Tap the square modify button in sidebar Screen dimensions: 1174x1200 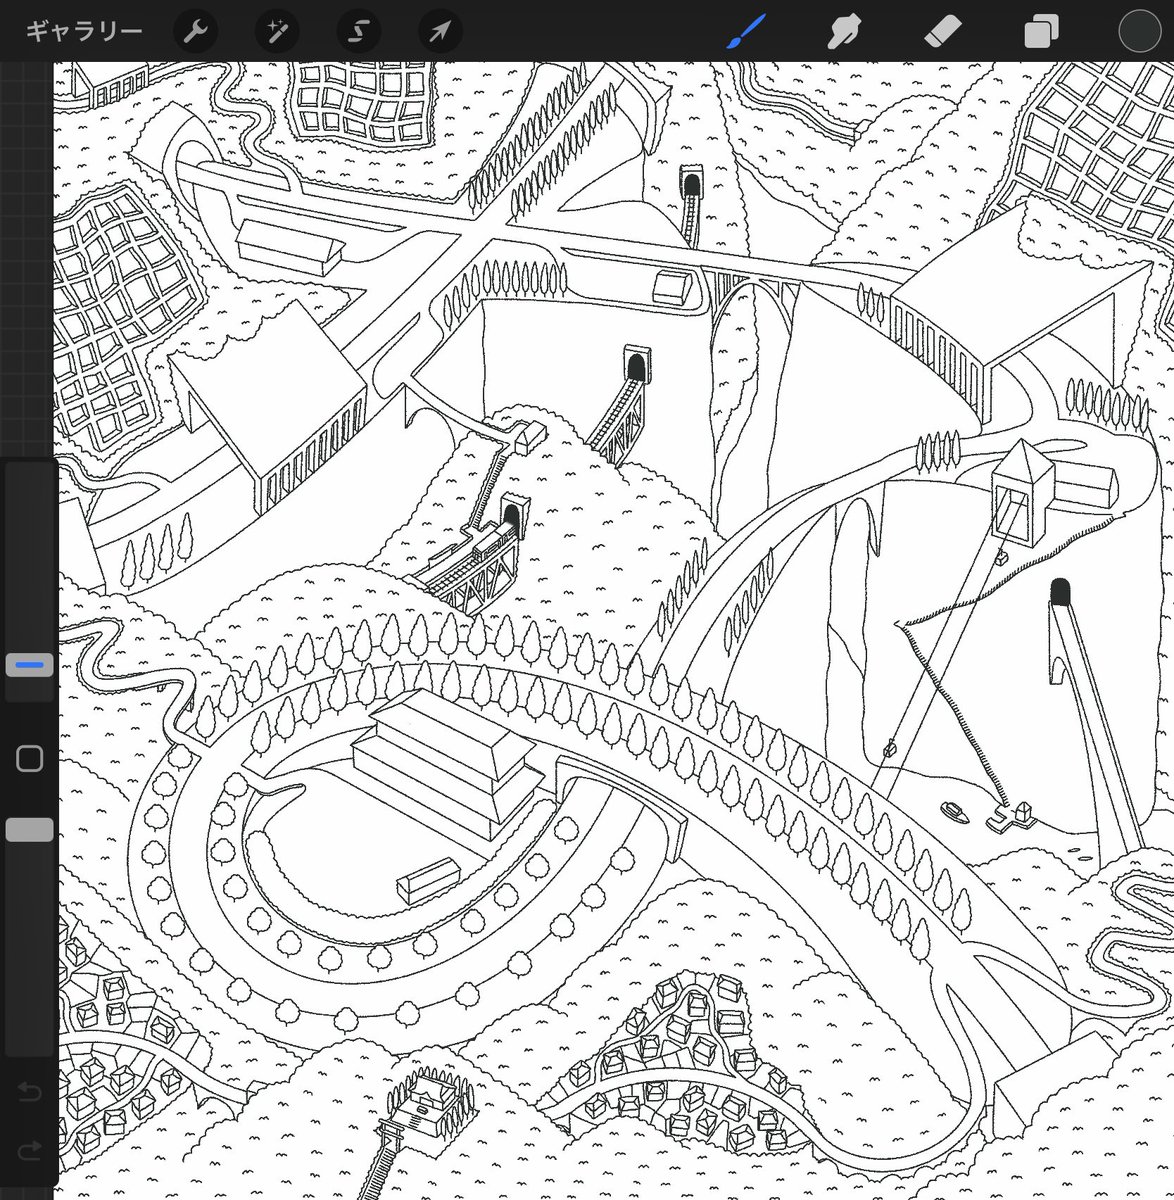(x=30, y=759)
